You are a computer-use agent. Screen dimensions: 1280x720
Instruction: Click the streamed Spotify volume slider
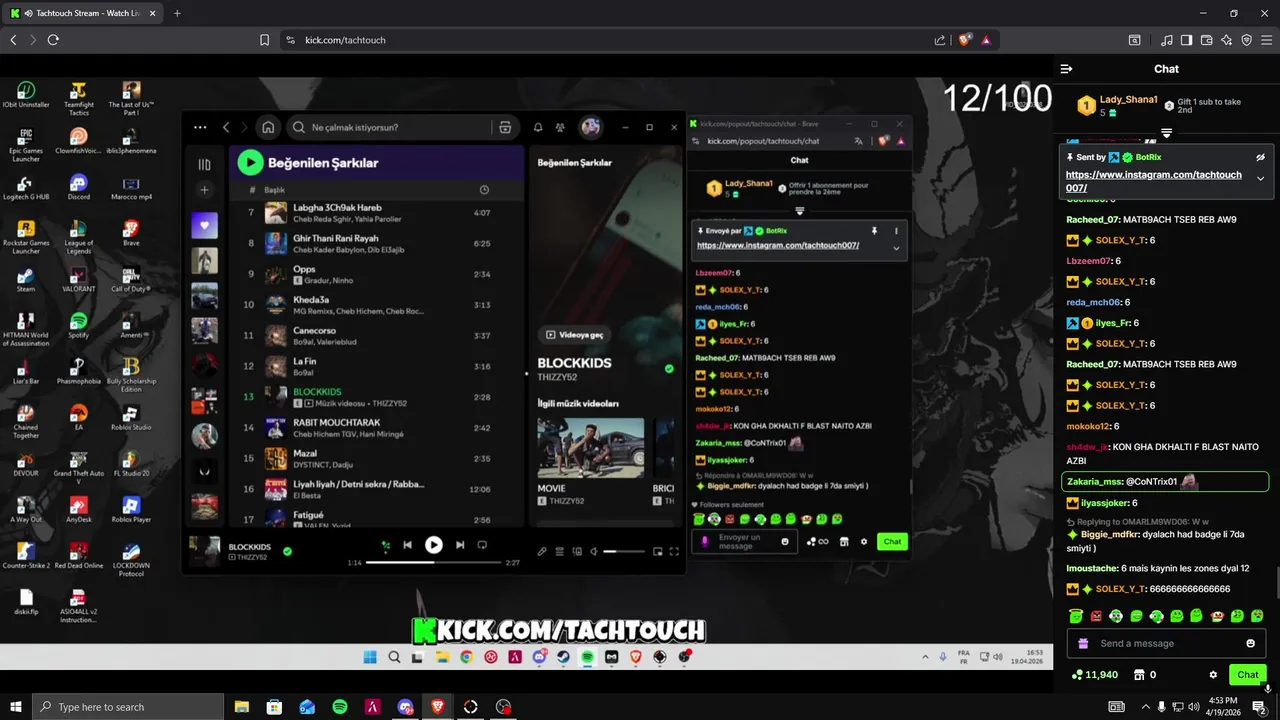pos(624,551)
